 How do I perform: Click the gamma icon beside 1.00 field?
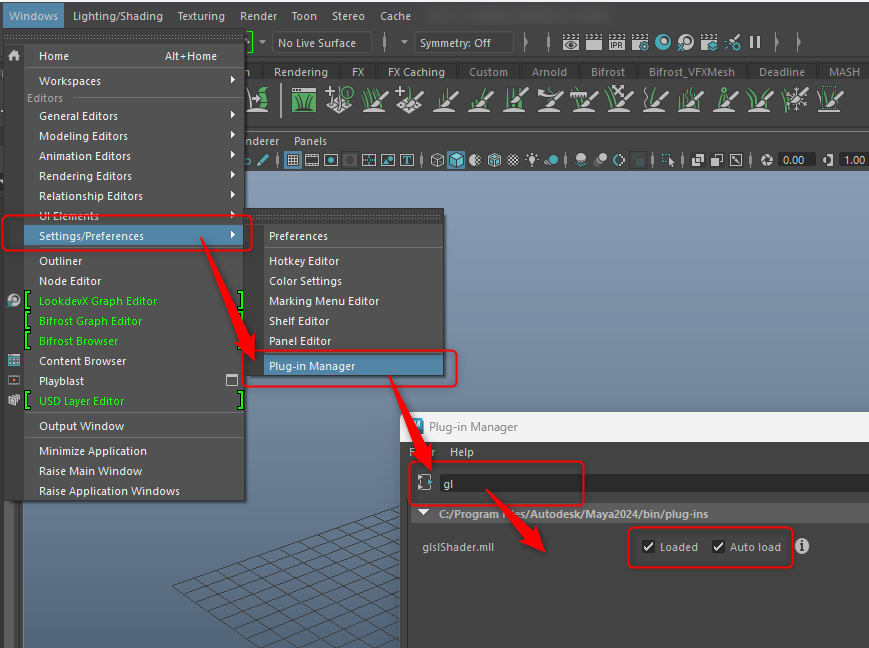pos(828,160)
